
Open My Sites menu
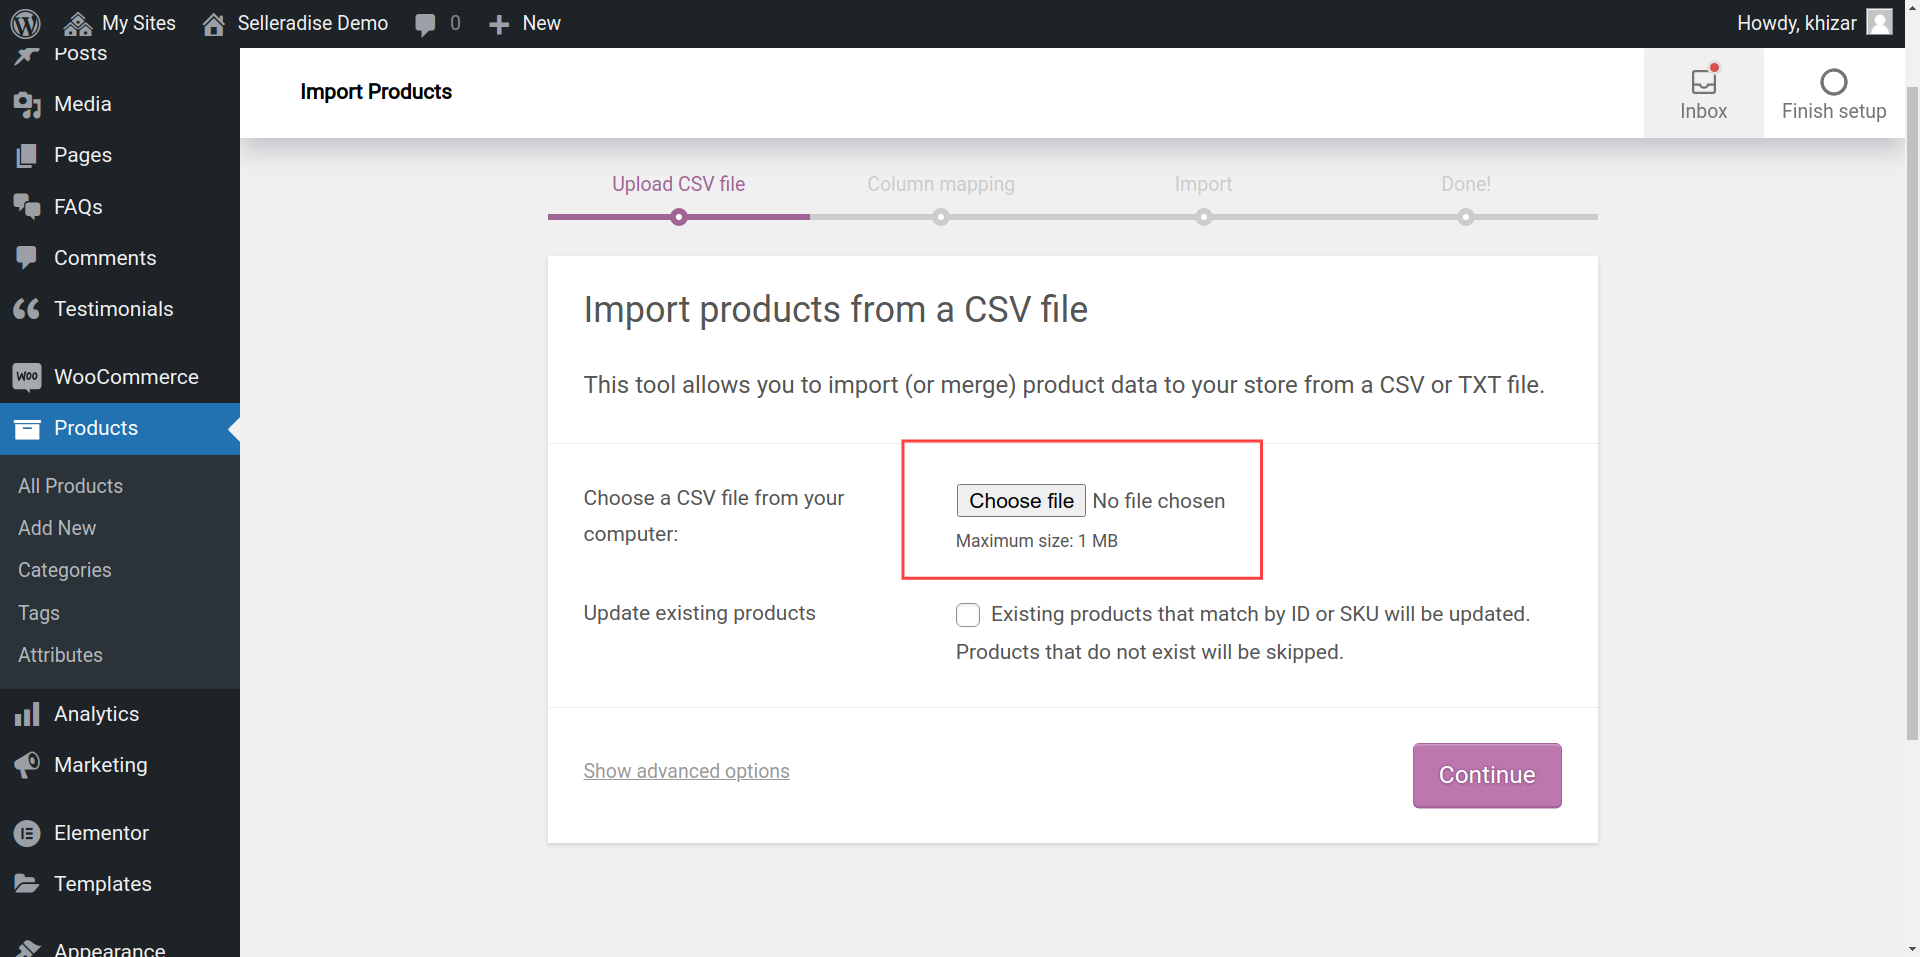(120, 23)
